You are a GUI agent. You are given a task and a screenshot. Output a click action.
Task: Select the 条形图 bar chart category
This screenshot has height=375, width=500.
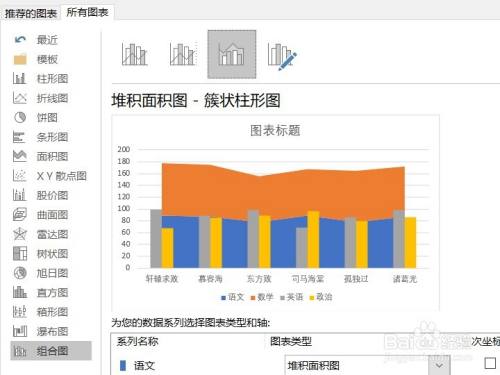(41, 137)
